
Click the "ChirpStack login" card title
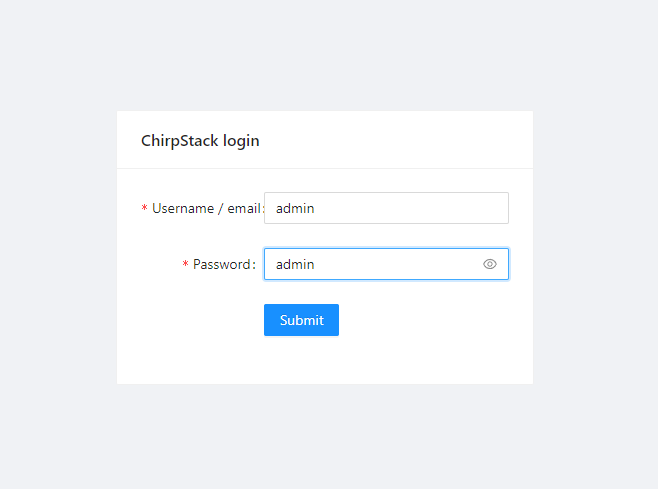[200, 140]
